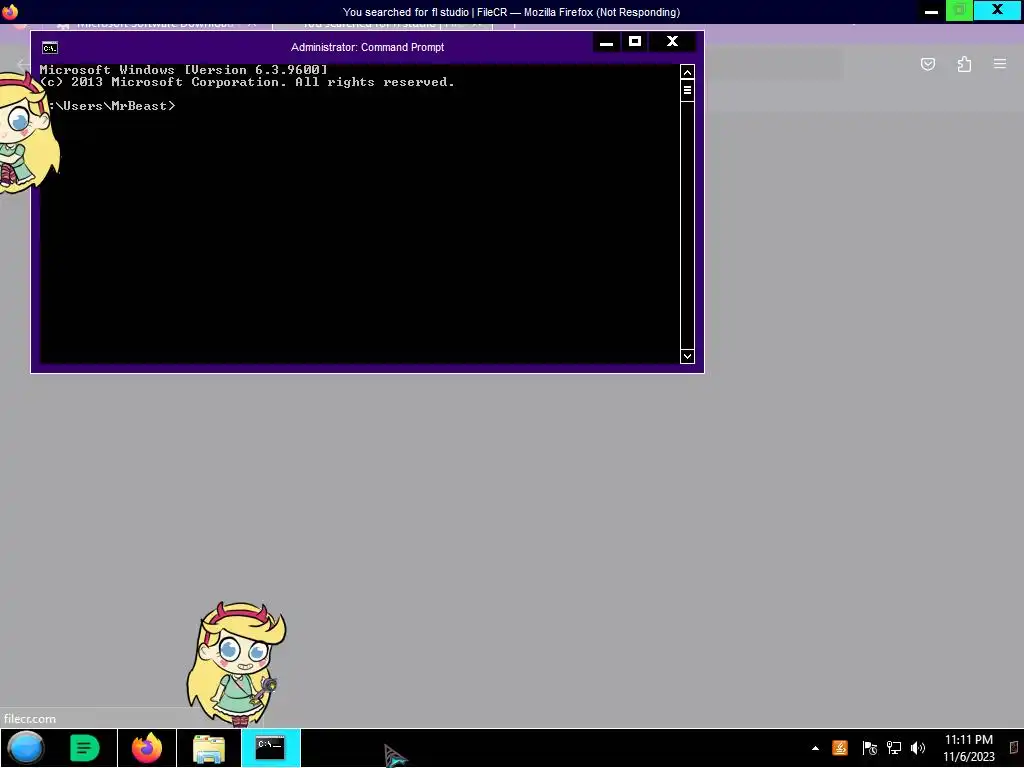Click the "Administrator: Command Prompt" title text
Screen dimensions: 1024x768
click(x=368, y=48)
